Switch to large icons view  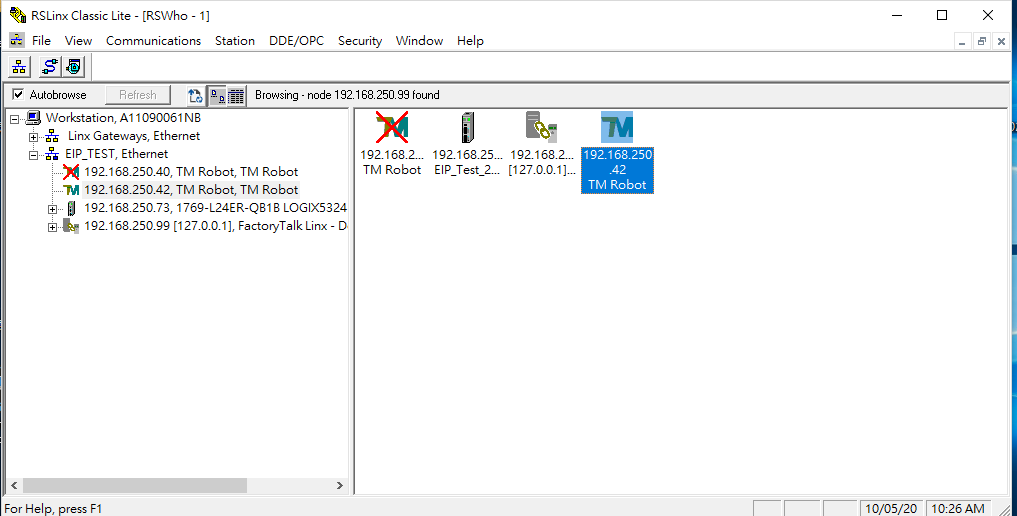tap(217, 96)
